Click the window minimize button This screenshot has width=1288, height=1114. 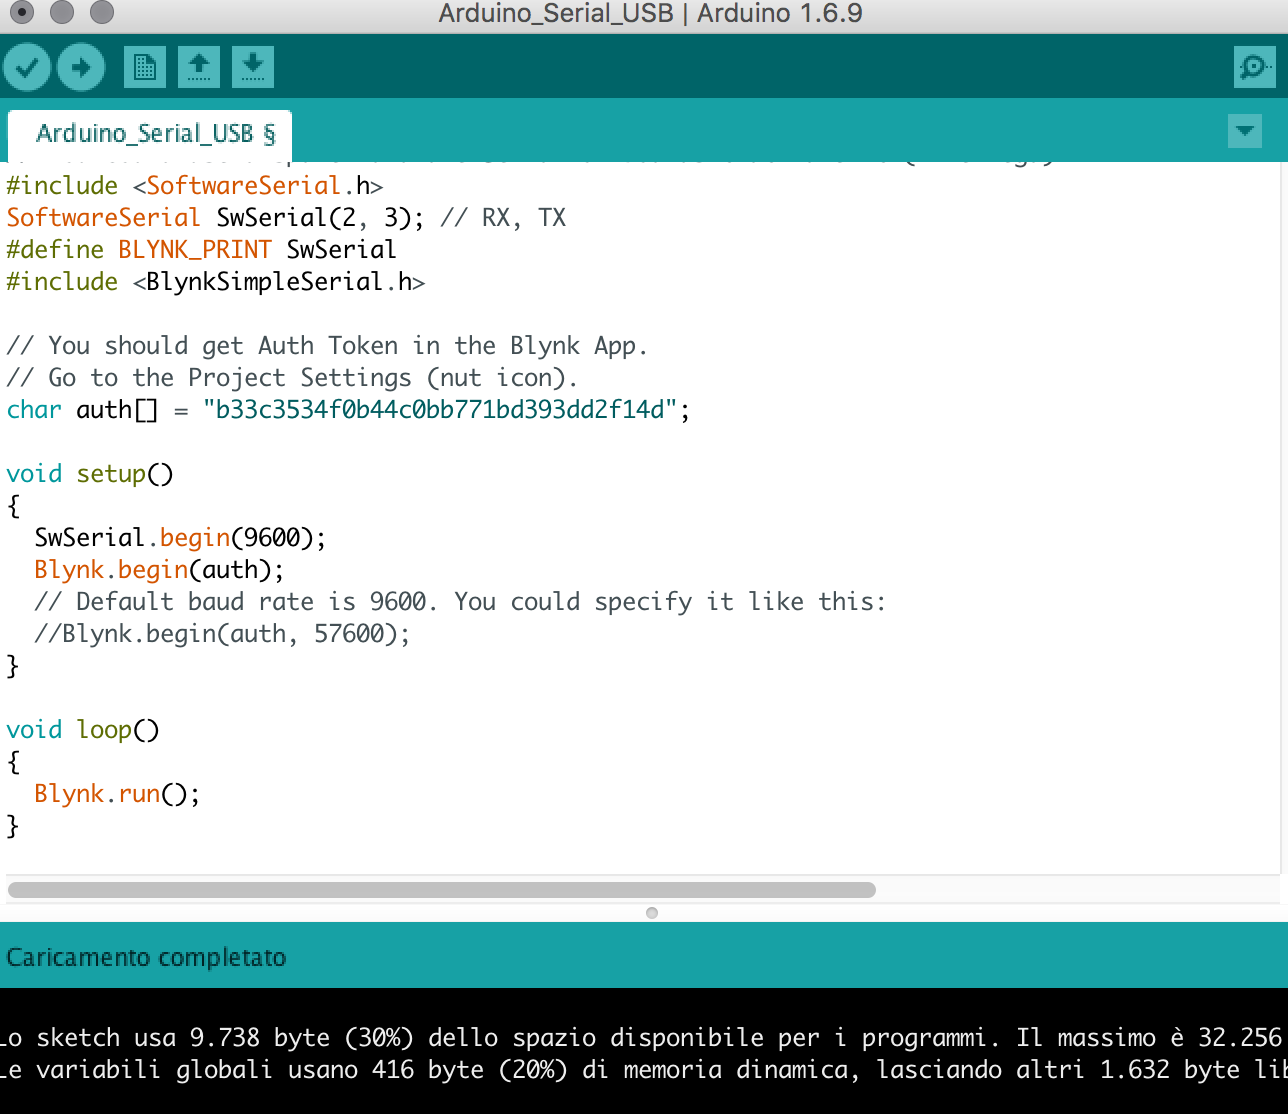click(x=62, y=13)
